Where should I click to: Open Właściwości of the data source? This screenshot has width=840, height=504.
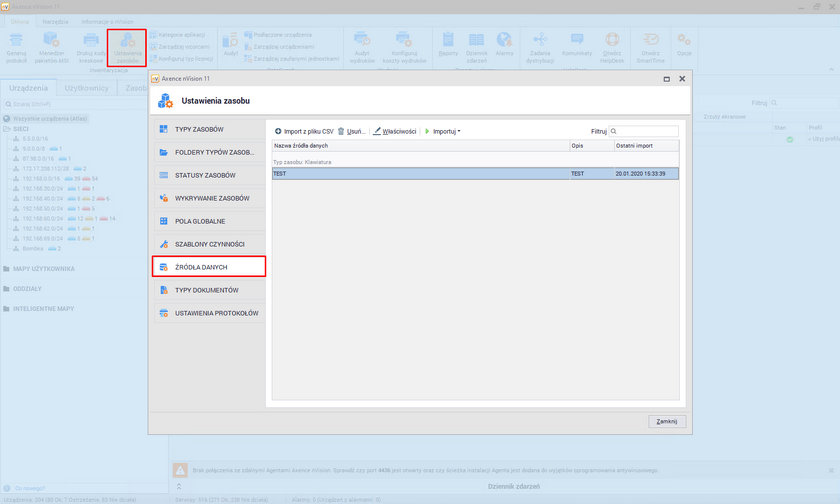pyautogui.click(x=394, y=131)
